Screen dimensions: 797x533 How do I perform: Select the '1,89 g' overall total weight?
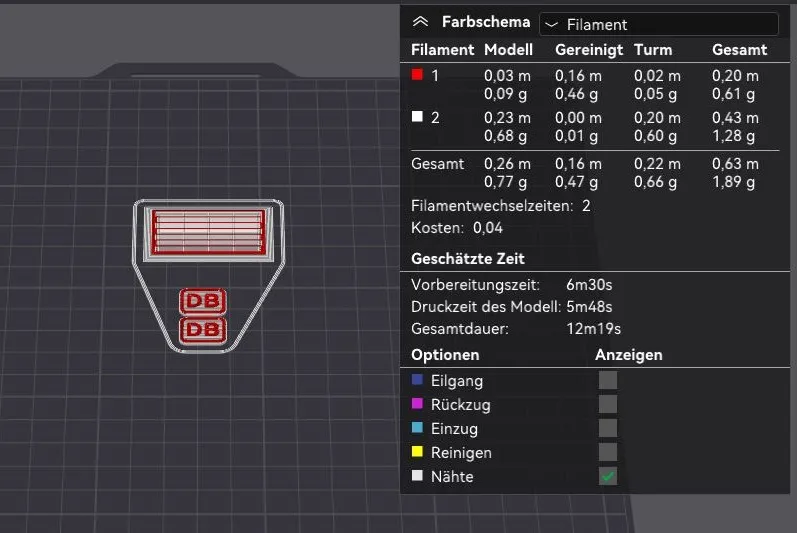tap(733, 181)
